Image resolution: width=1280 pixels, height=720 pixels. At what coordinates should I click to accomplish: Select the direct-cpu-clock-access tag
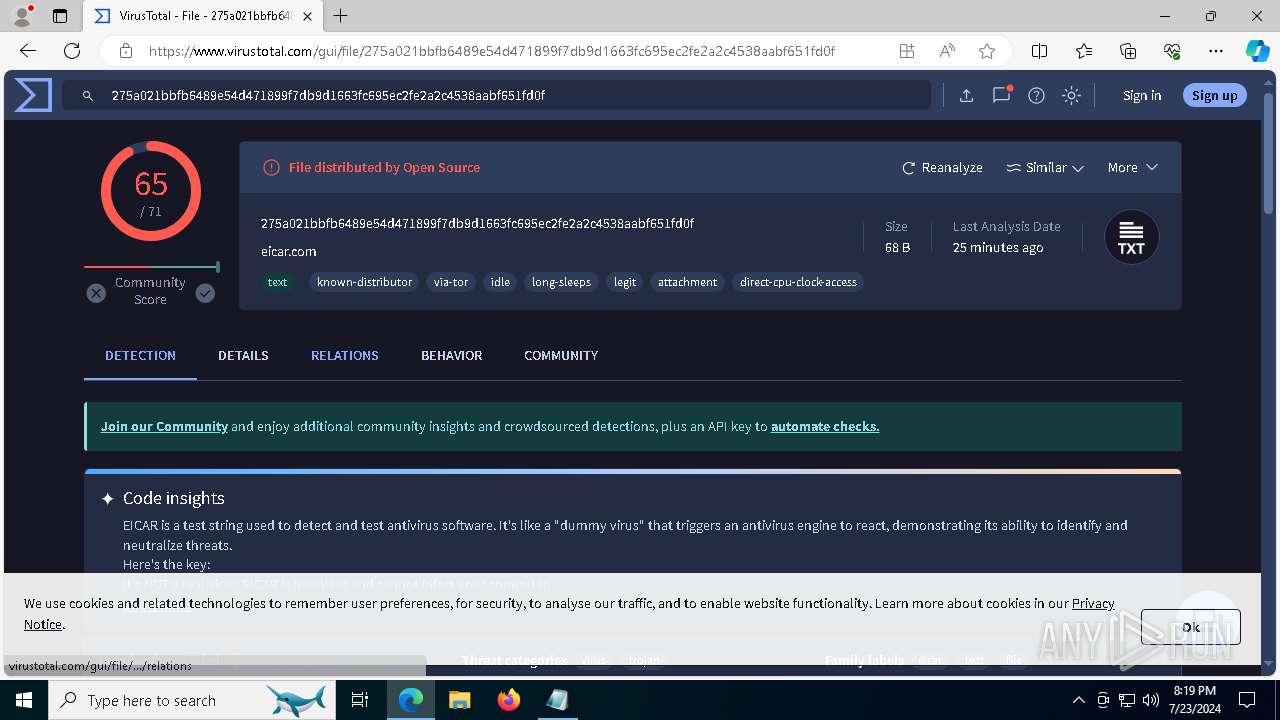(x=798, y=282)
